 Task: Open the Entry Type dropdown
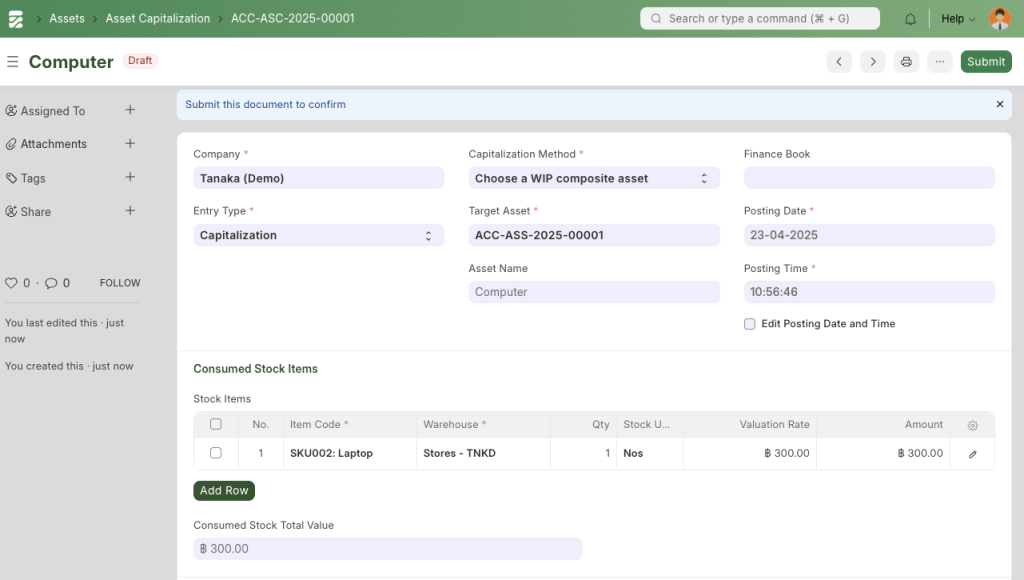(318, 235)
